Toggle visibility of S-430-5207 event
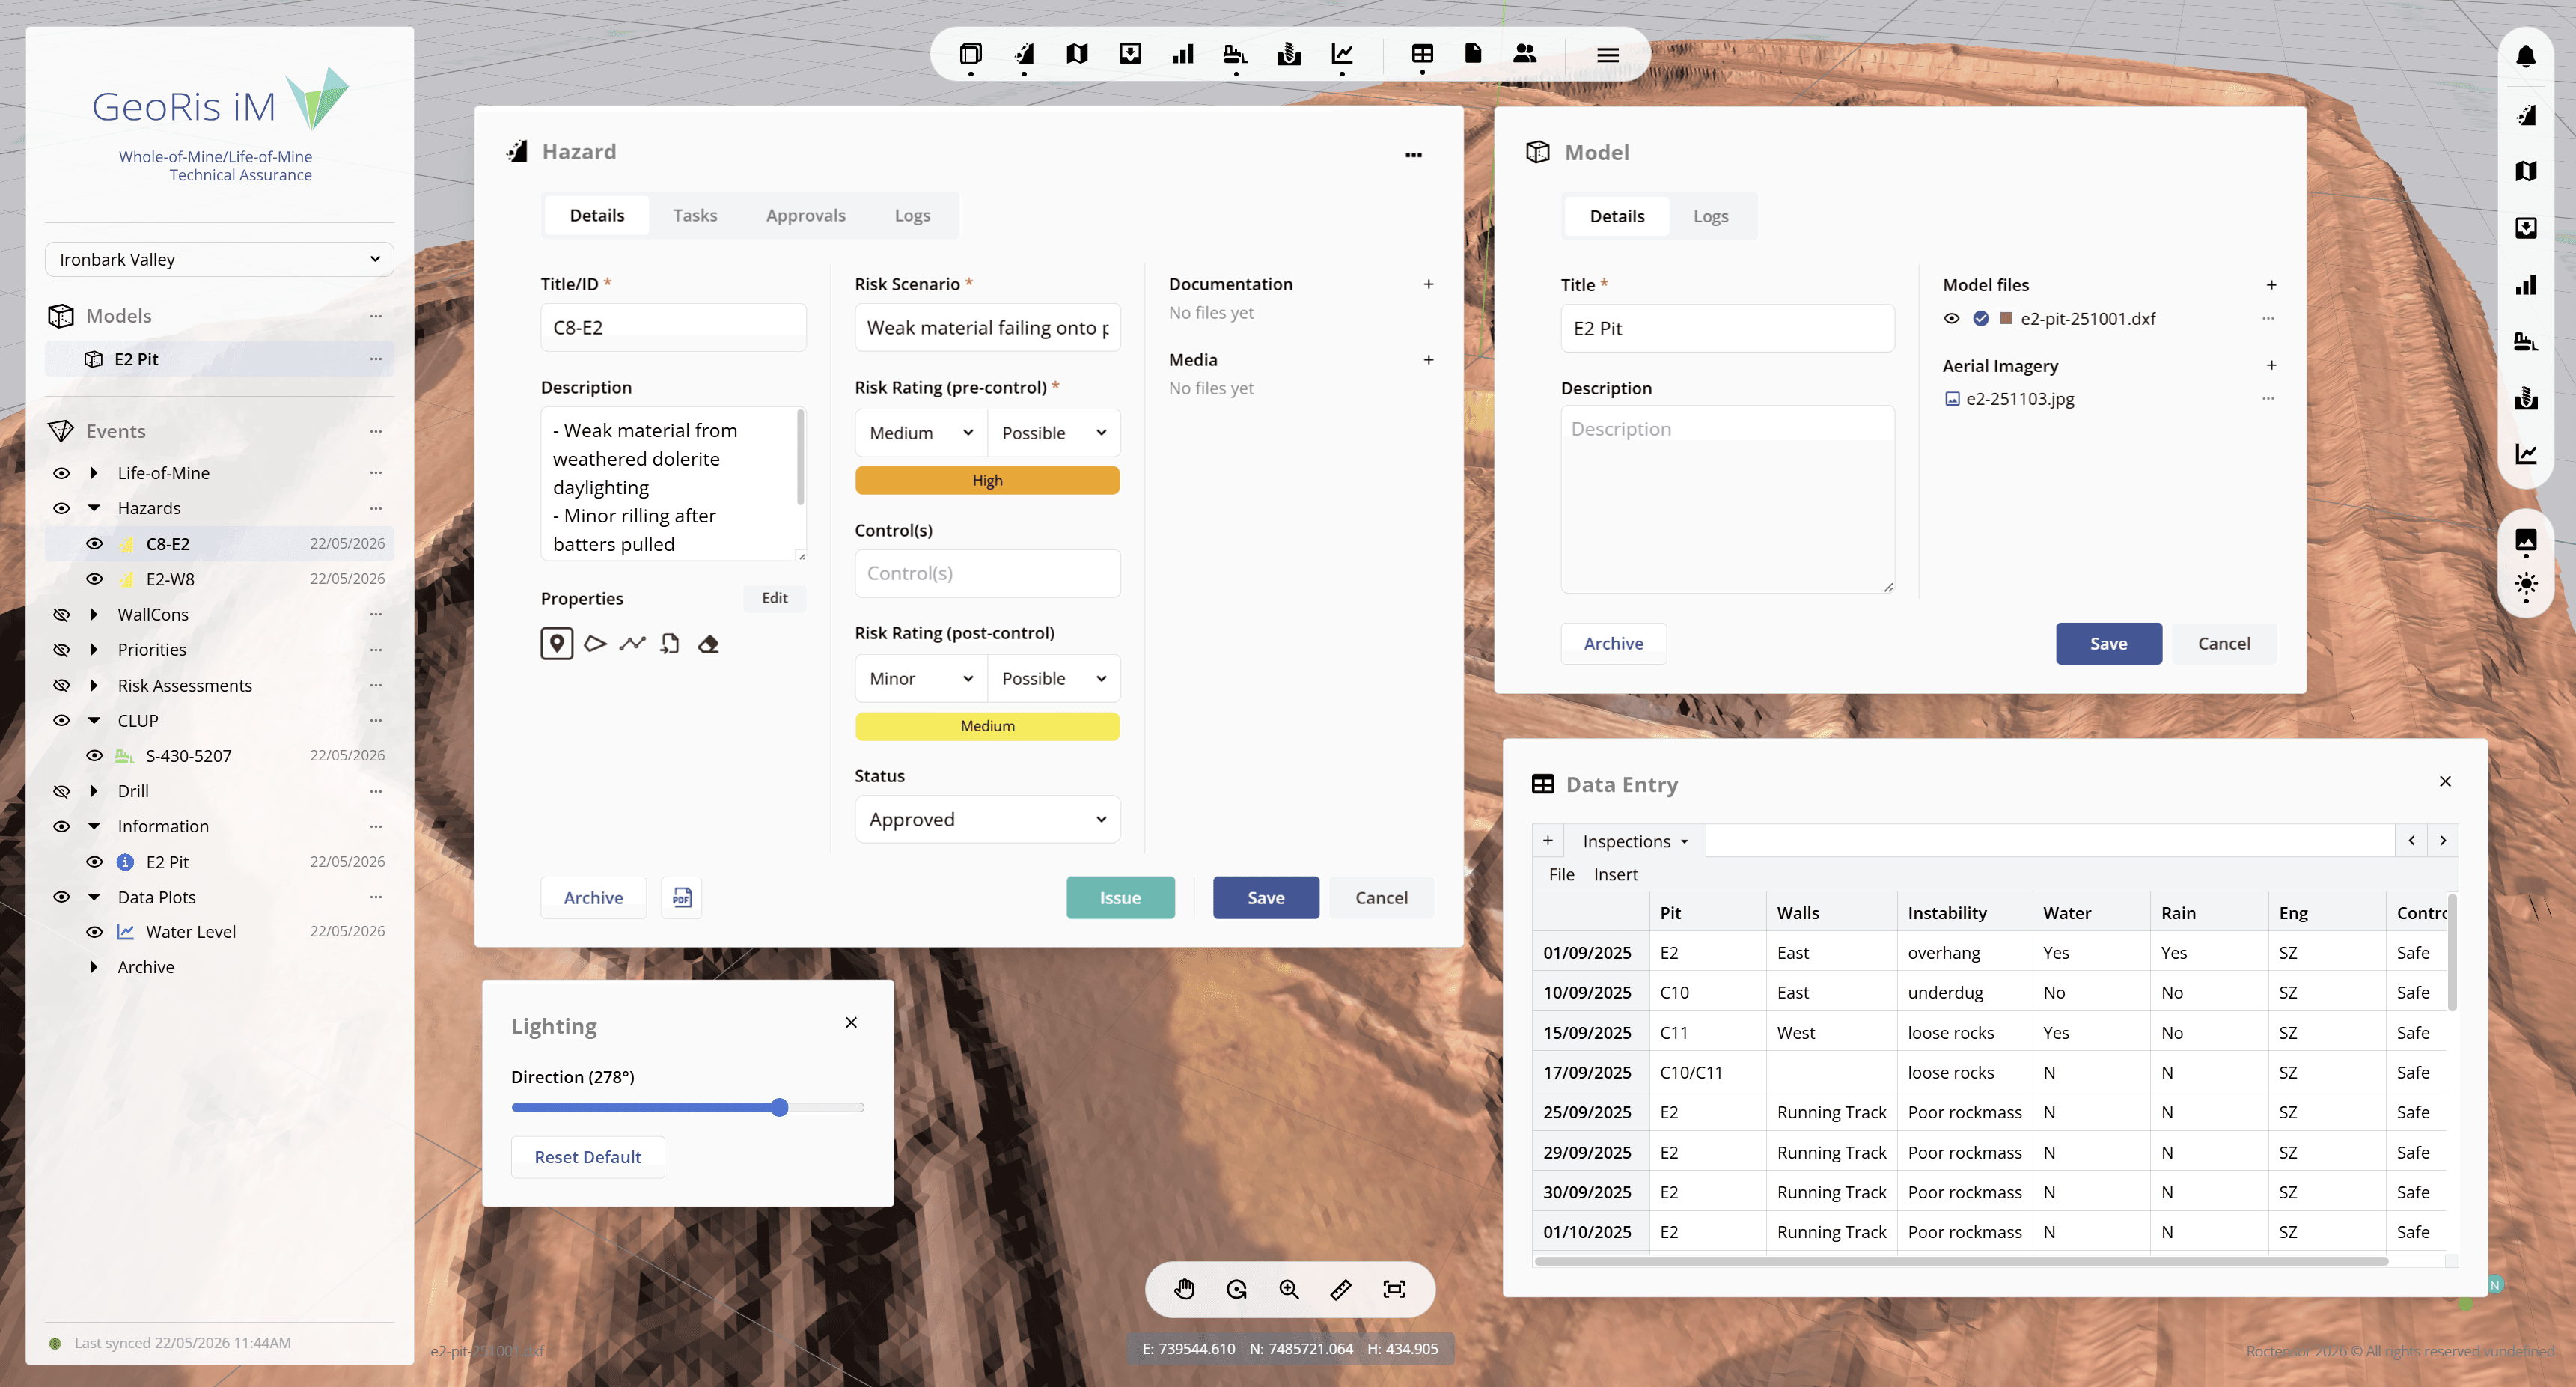Viewport: 2576px width, 1387px height. coord(95,756)
